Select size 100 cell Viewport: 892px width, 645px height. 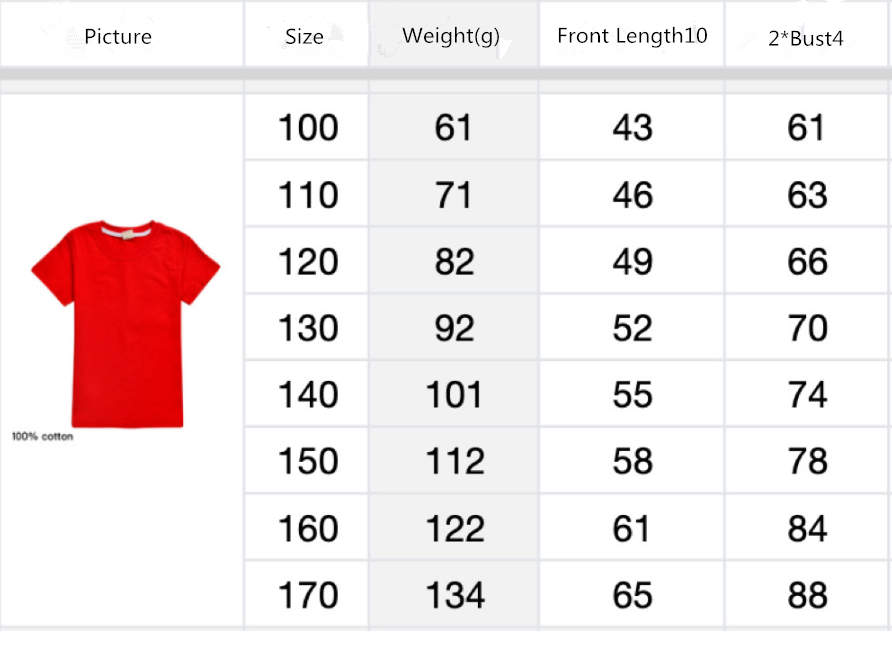pyautogui.click(x=307, y=128)
